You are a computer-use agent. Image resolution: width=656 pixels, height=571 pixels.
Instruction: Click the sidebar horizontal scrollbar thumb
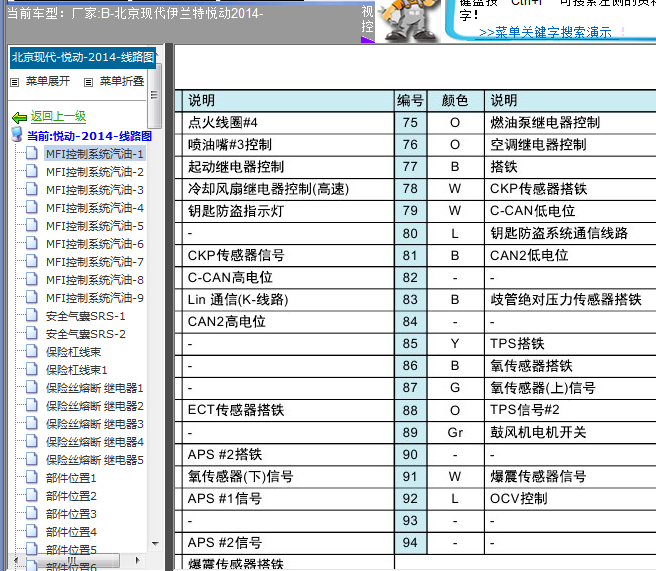[x=72, y=560]
